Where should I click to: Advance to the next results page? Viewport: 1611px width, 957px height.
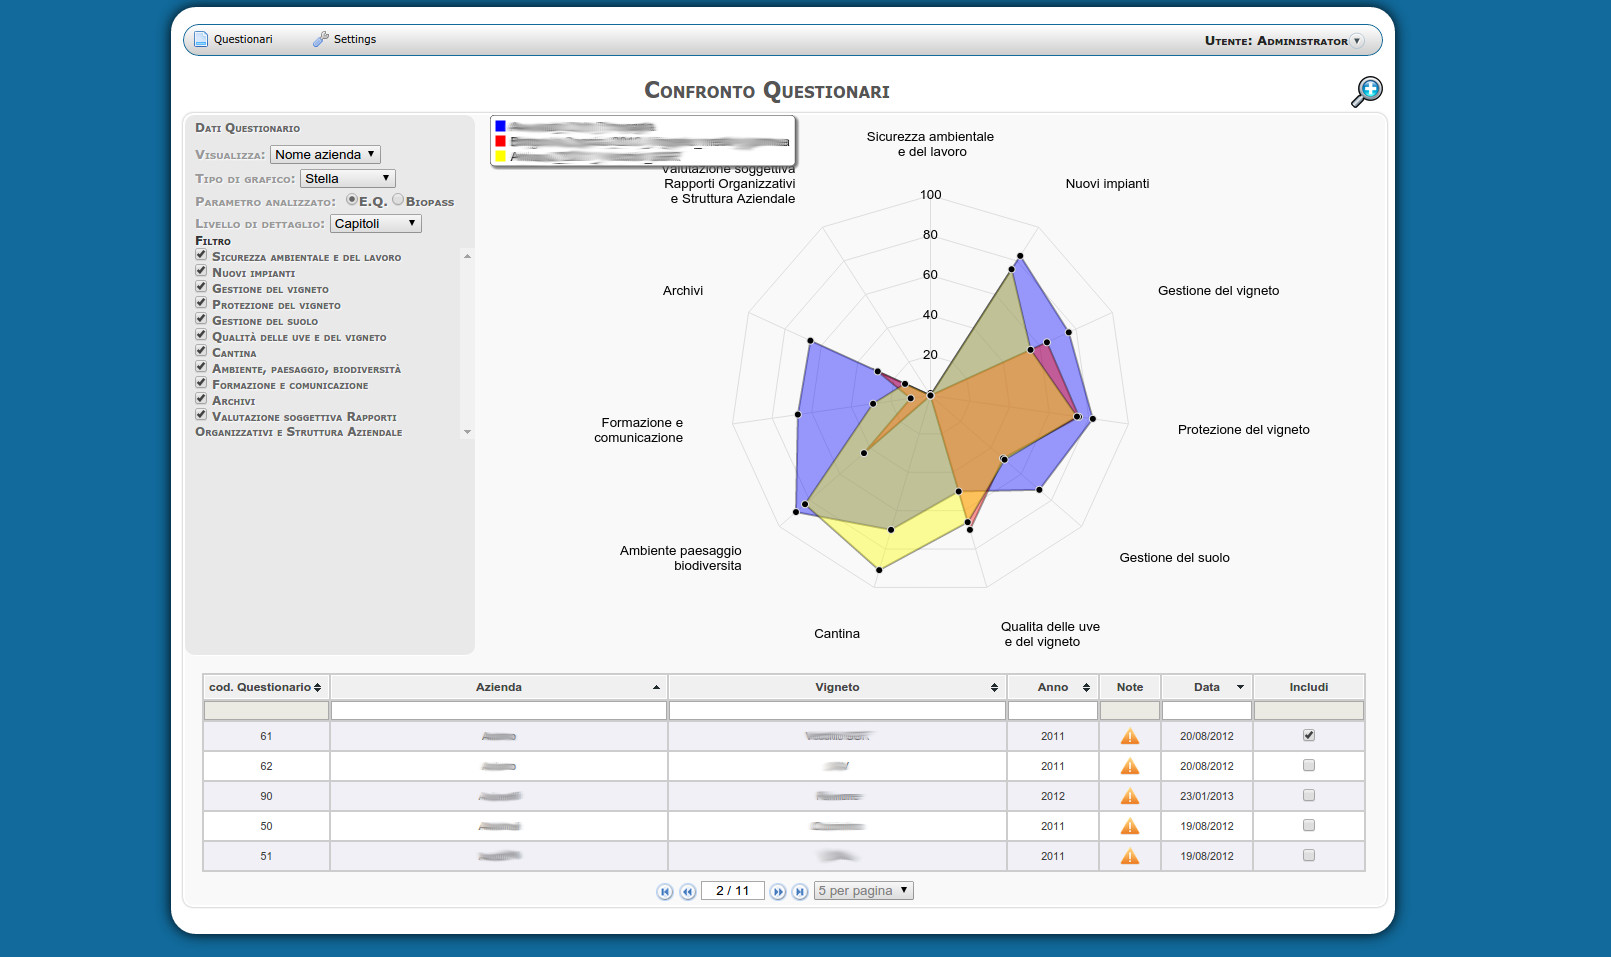coord(778,891)
